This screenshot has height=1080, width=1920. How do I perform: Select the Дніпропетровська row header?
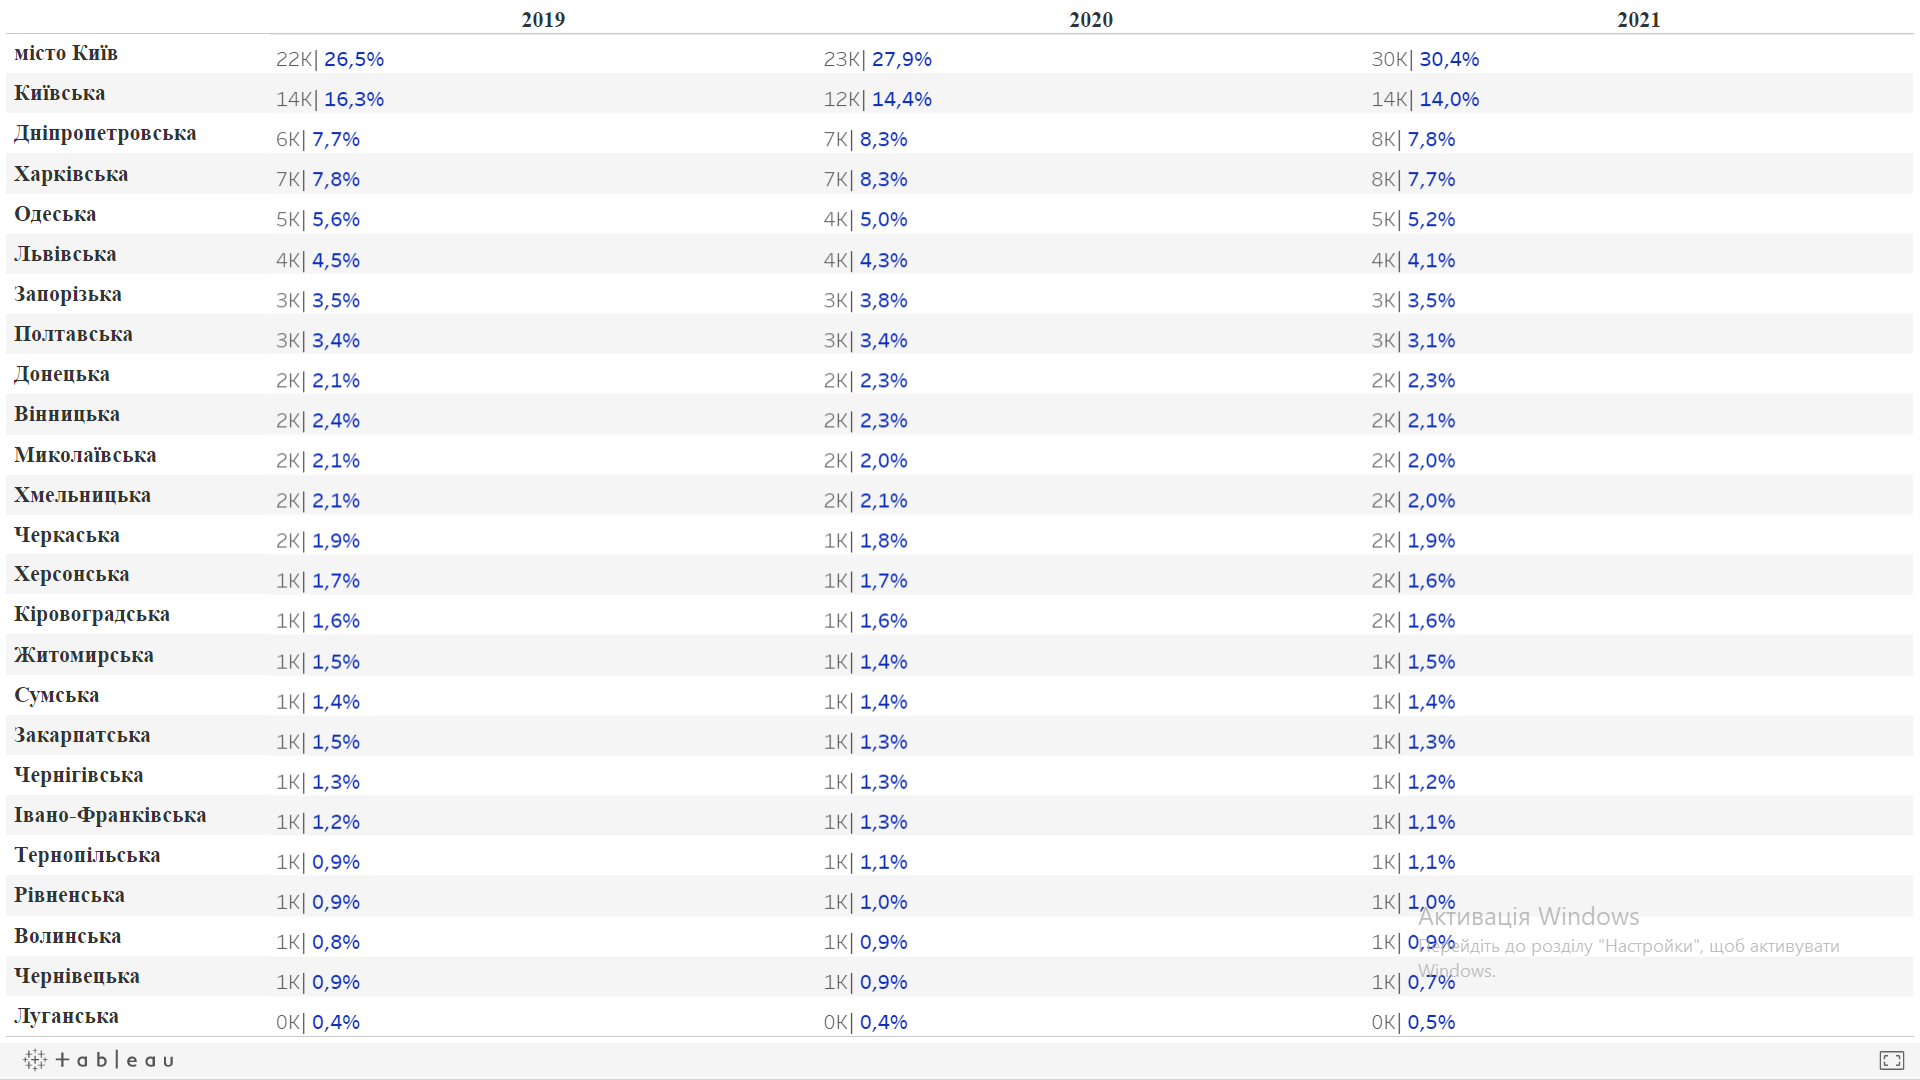click(105, 134)
